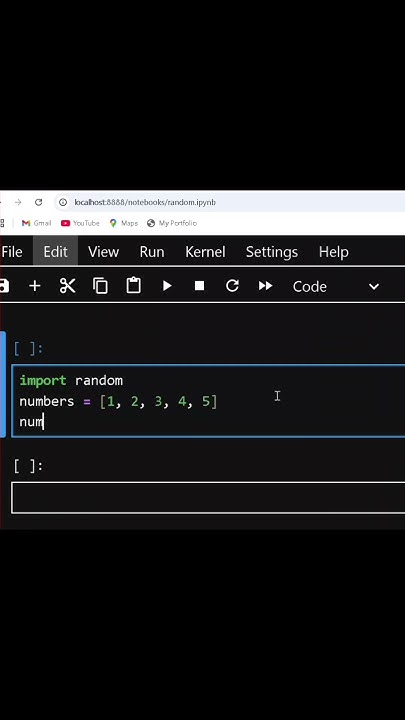Cut the selected cell with scissors icon
Screen dimensions: 405x720
click(x=68, y=286)
